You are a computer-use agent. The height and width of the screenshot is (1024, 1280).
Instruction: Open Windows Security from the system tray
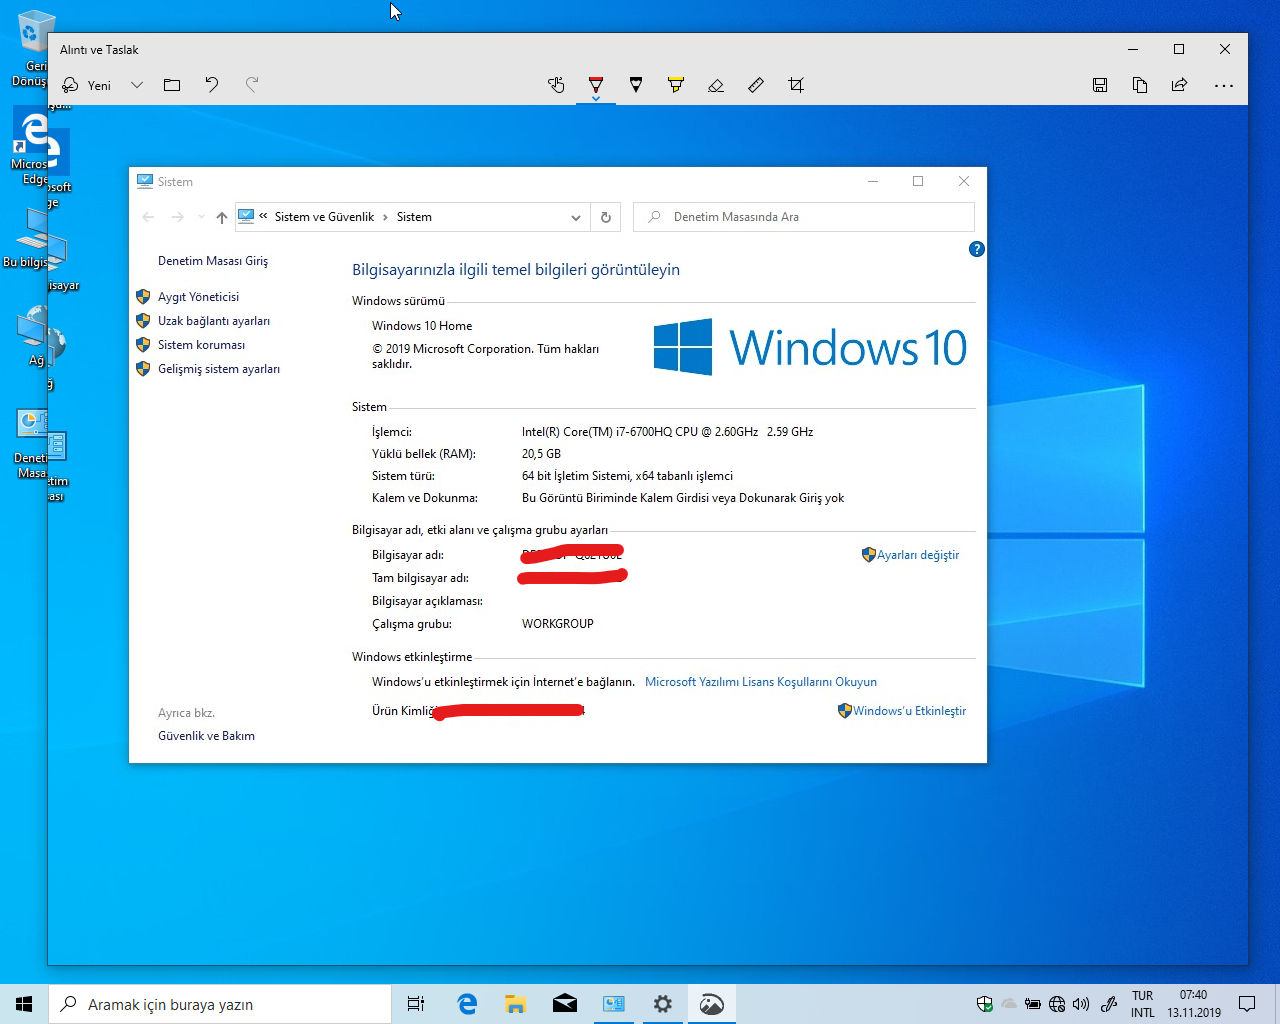pyautogui.click(x=985, y=1004)
